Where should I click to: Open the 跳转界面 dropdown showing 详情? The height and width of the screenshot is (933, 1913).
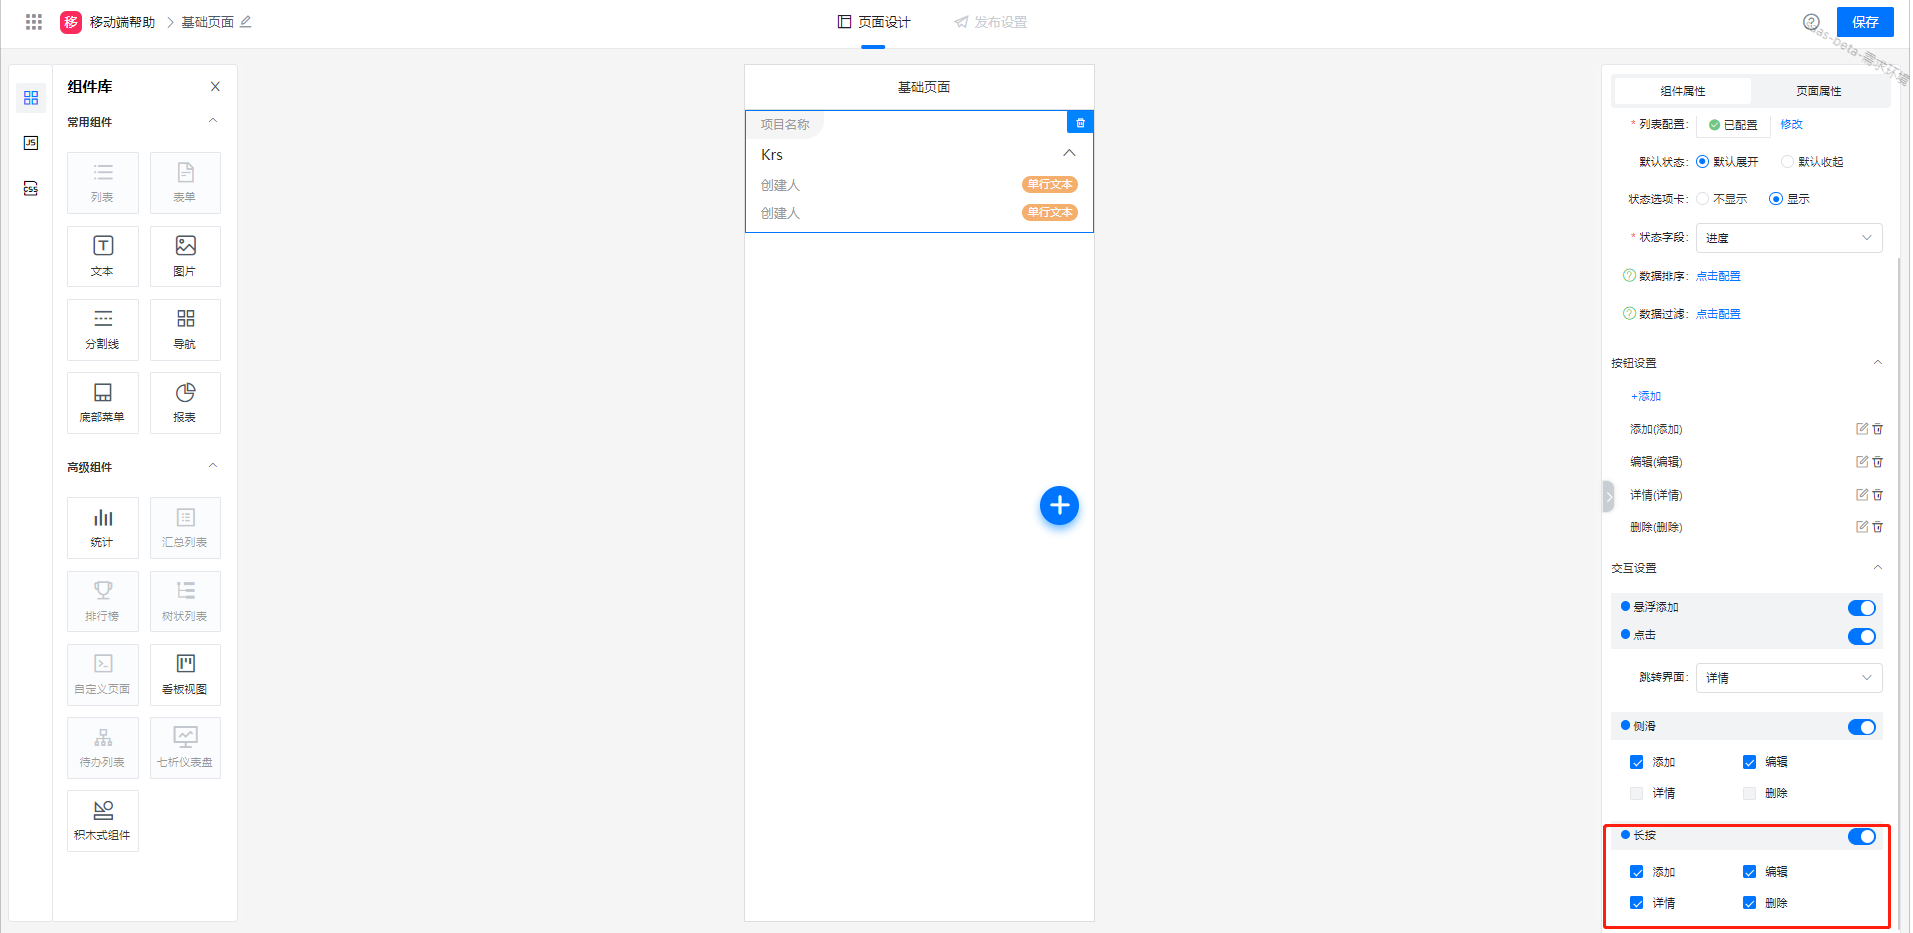1789,678
